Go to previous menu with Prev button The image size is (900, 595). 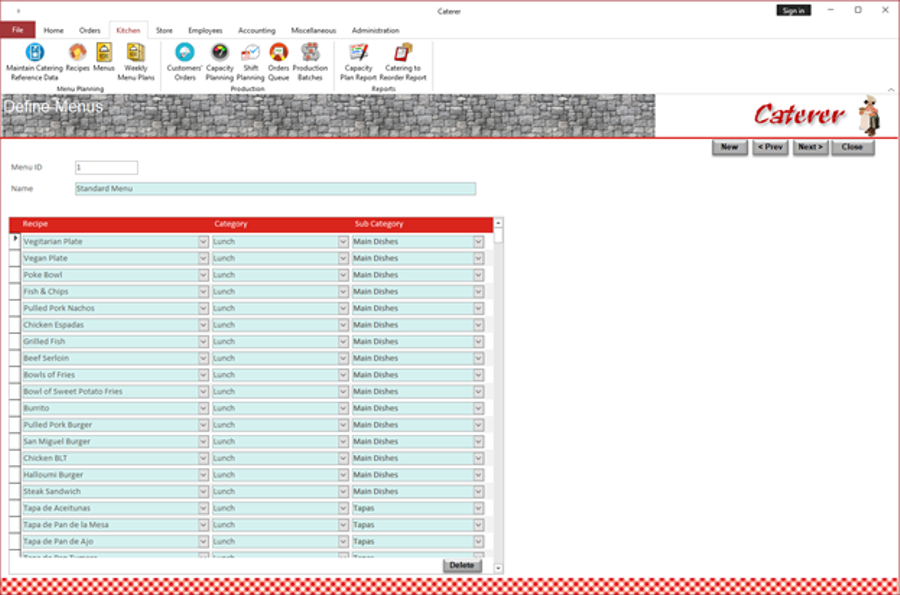770,147
